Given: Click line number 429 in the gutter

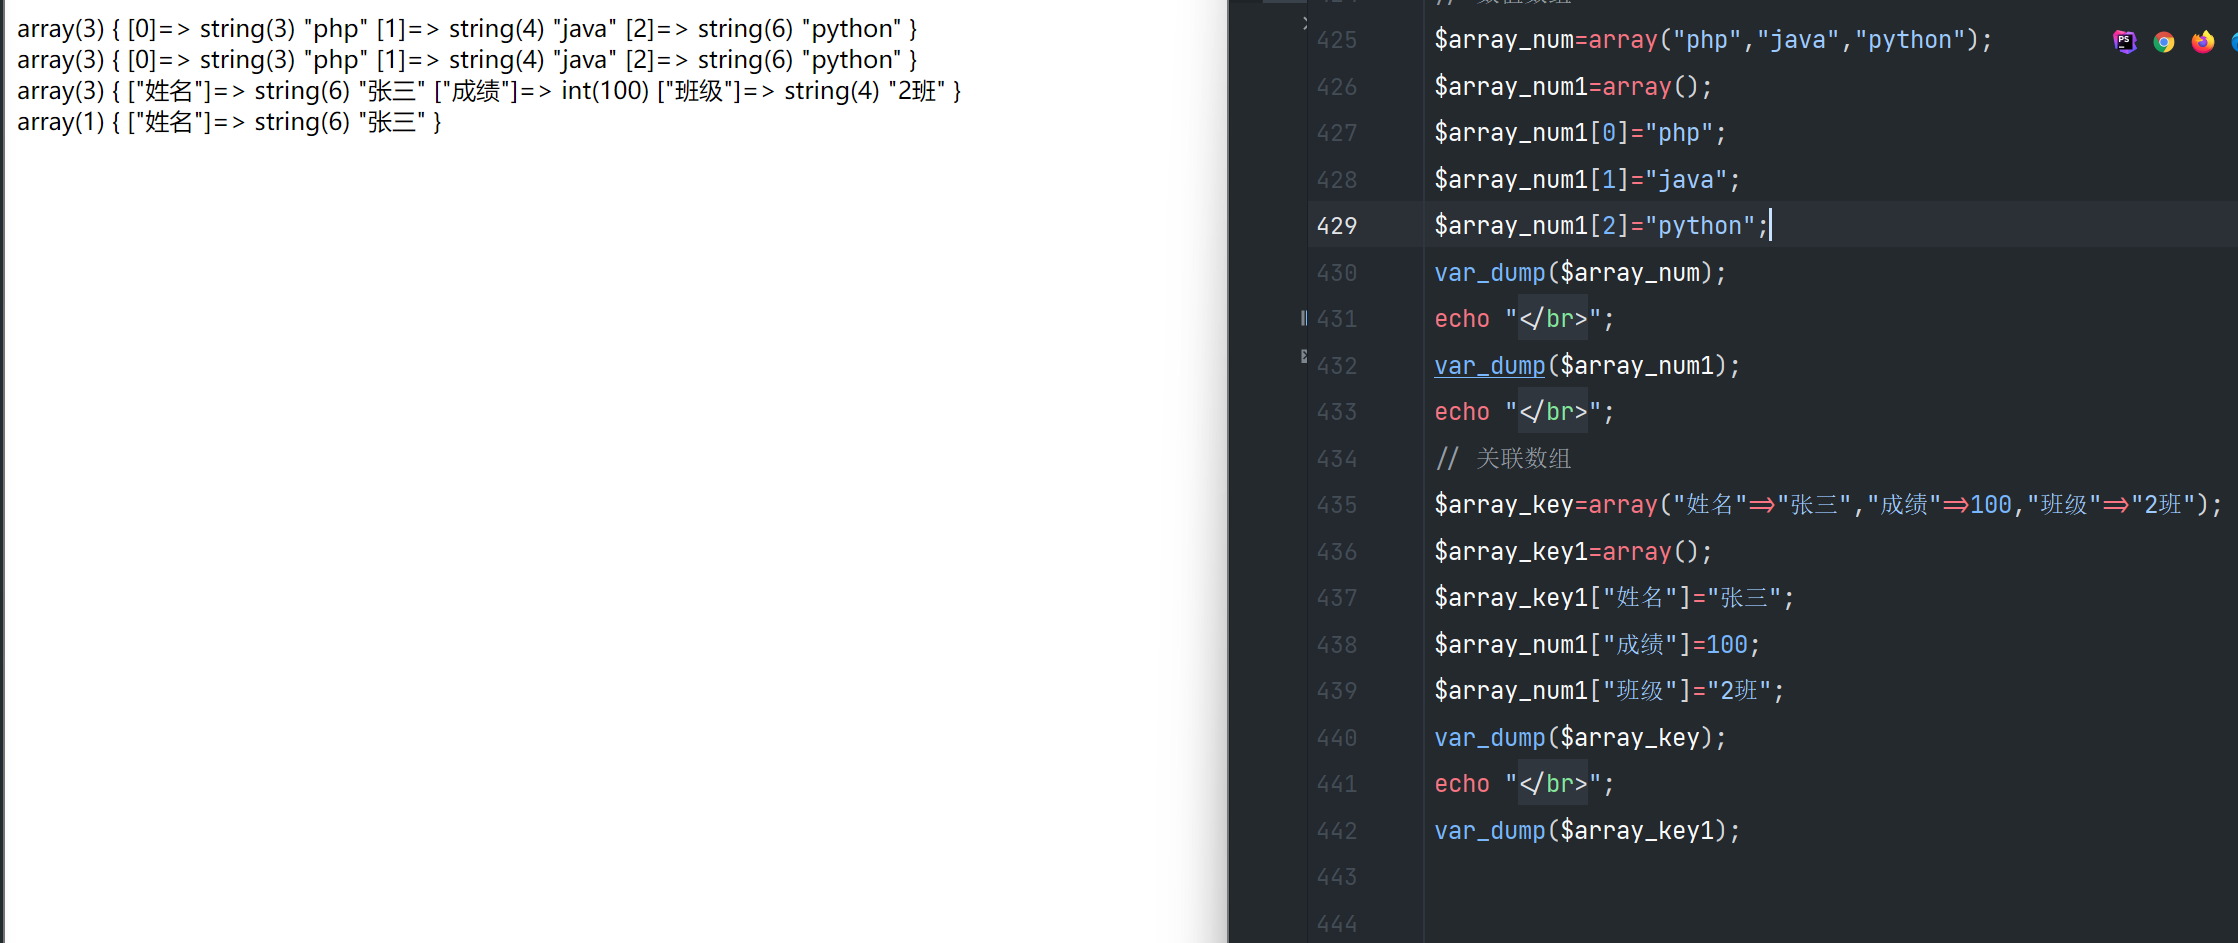Looking at the screenshot, I should [1336, 226].
